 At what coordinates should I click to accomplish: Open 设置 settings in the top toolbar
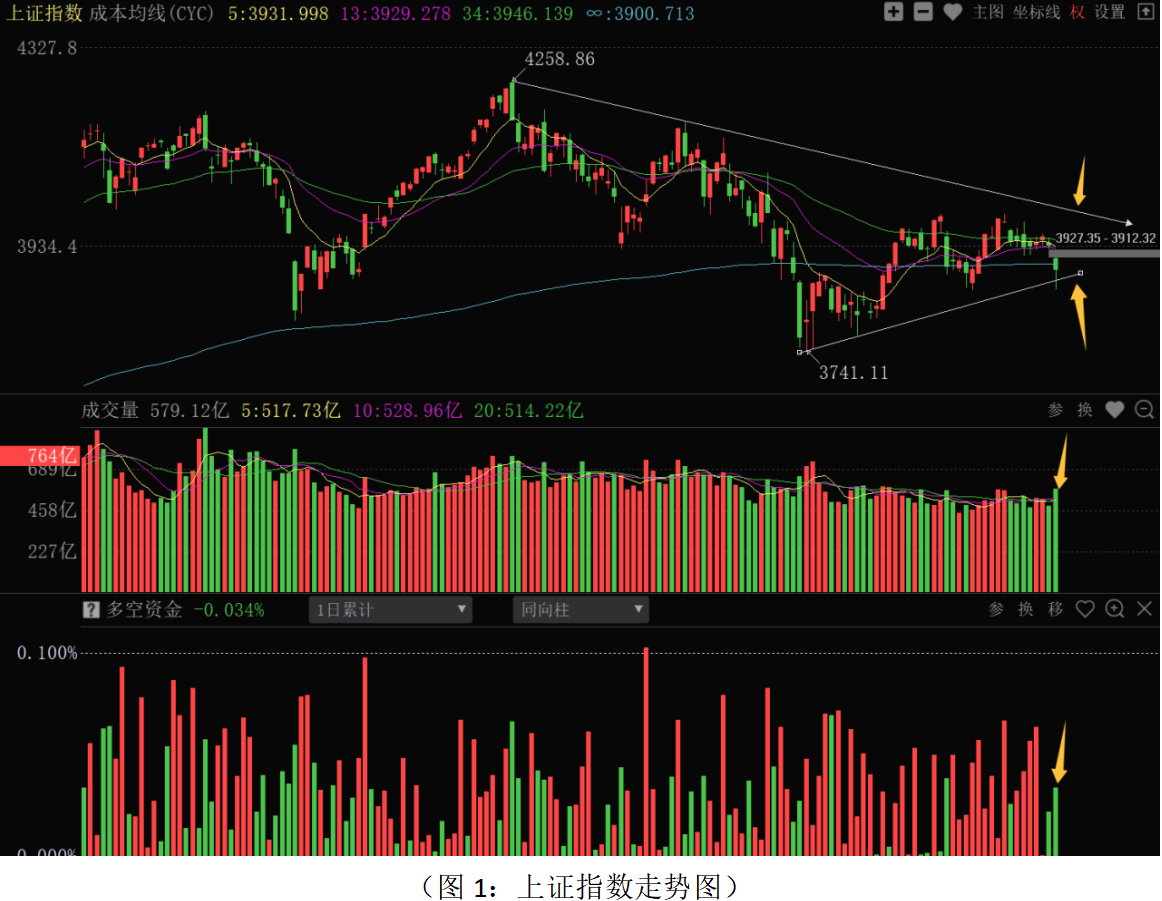(1109, 13)
